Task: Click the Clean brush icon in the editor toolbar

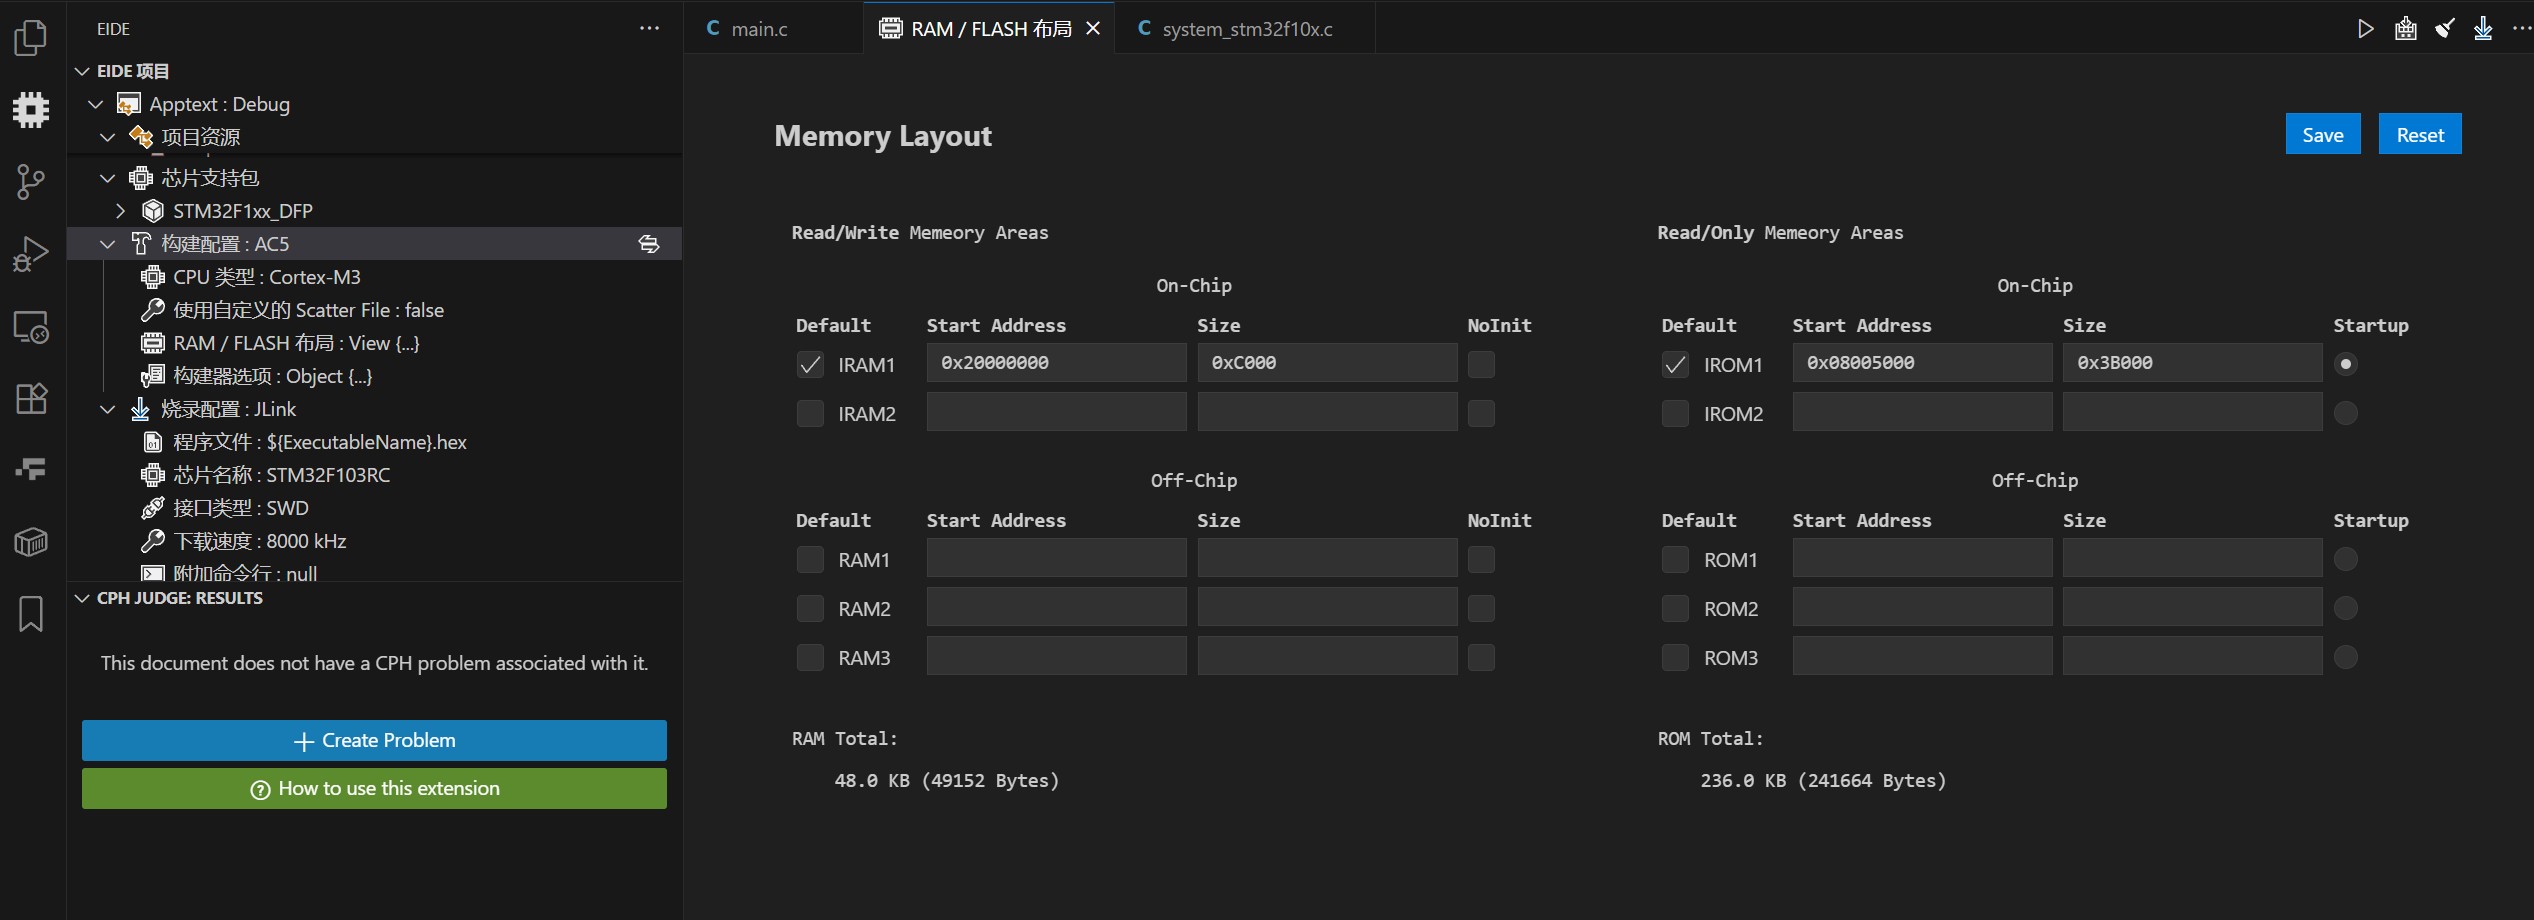Action: tap(2444, 29)
